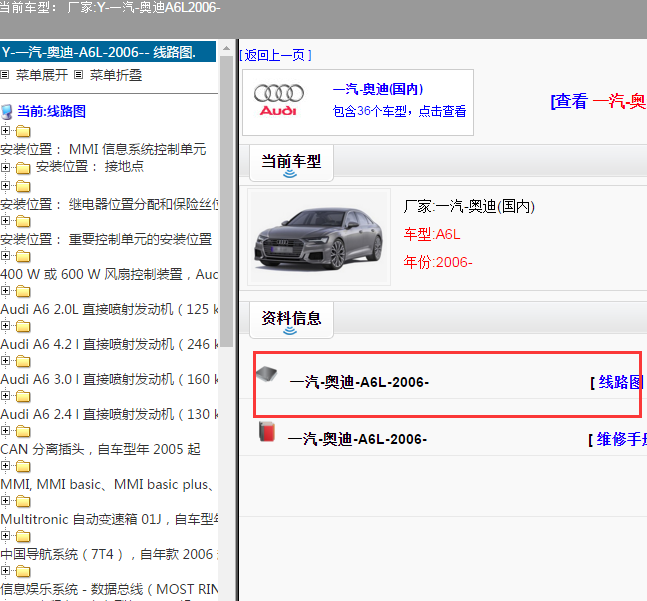Open folder icon above 中国导航系统 (7T4)

click(23, 537)
